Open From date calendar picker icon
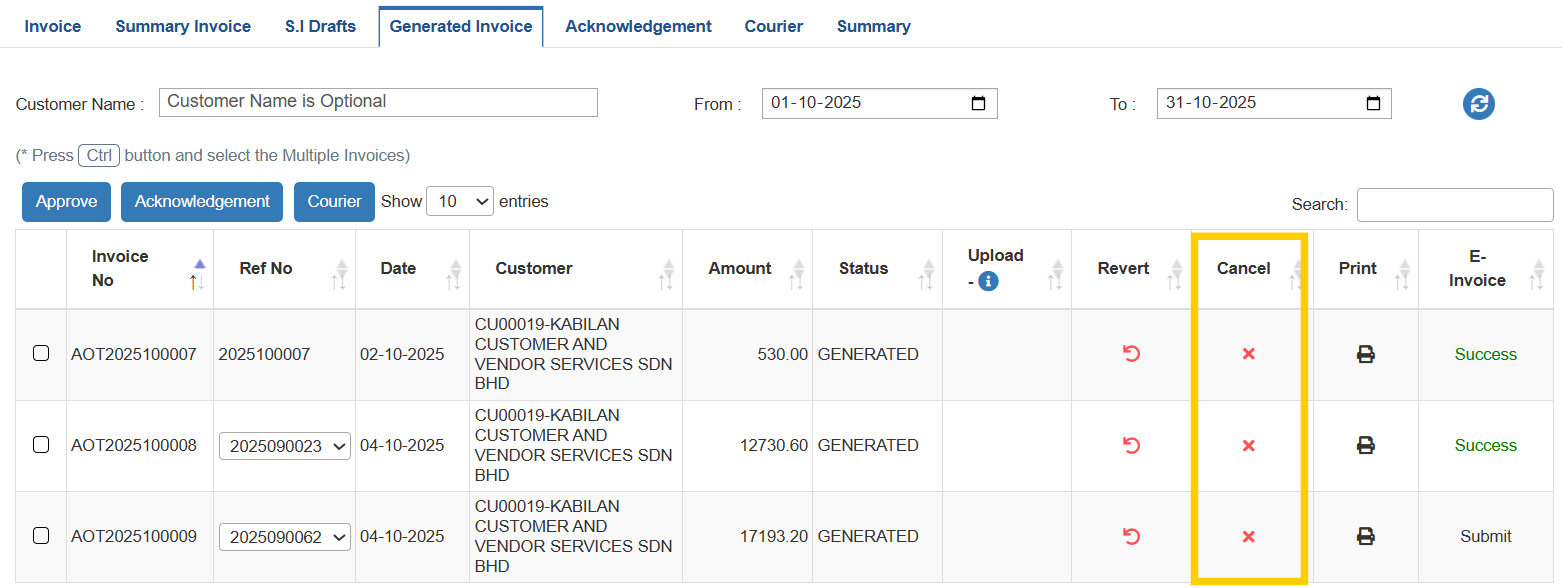Screen dimensions: 1562x588 click(x=978, y=103)
